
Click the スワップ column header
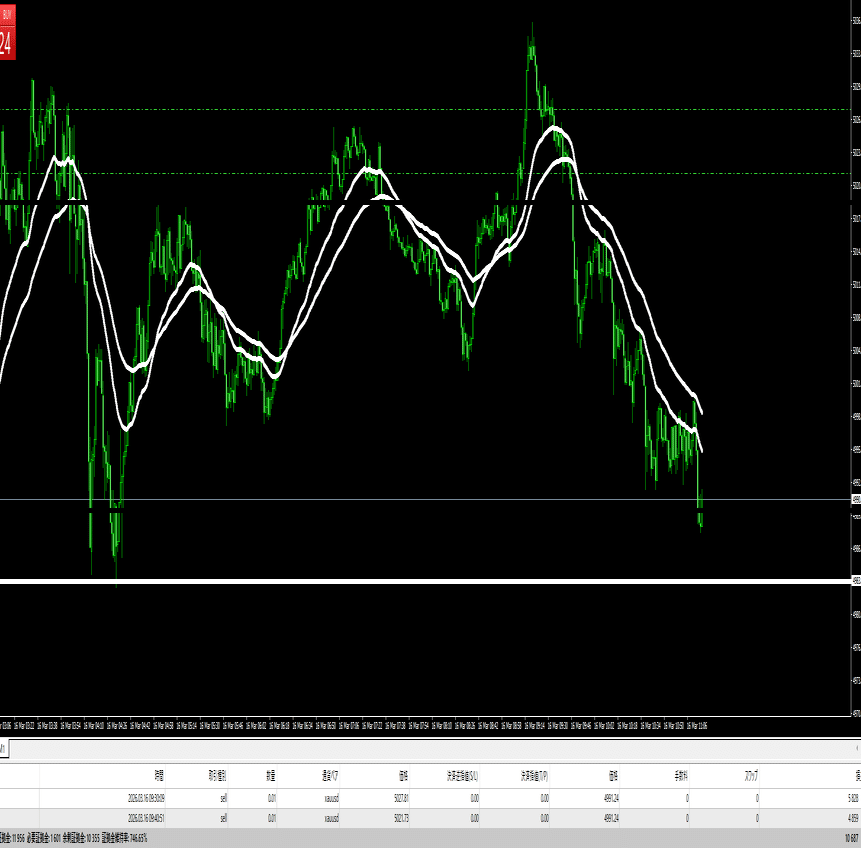click(751, 776)
